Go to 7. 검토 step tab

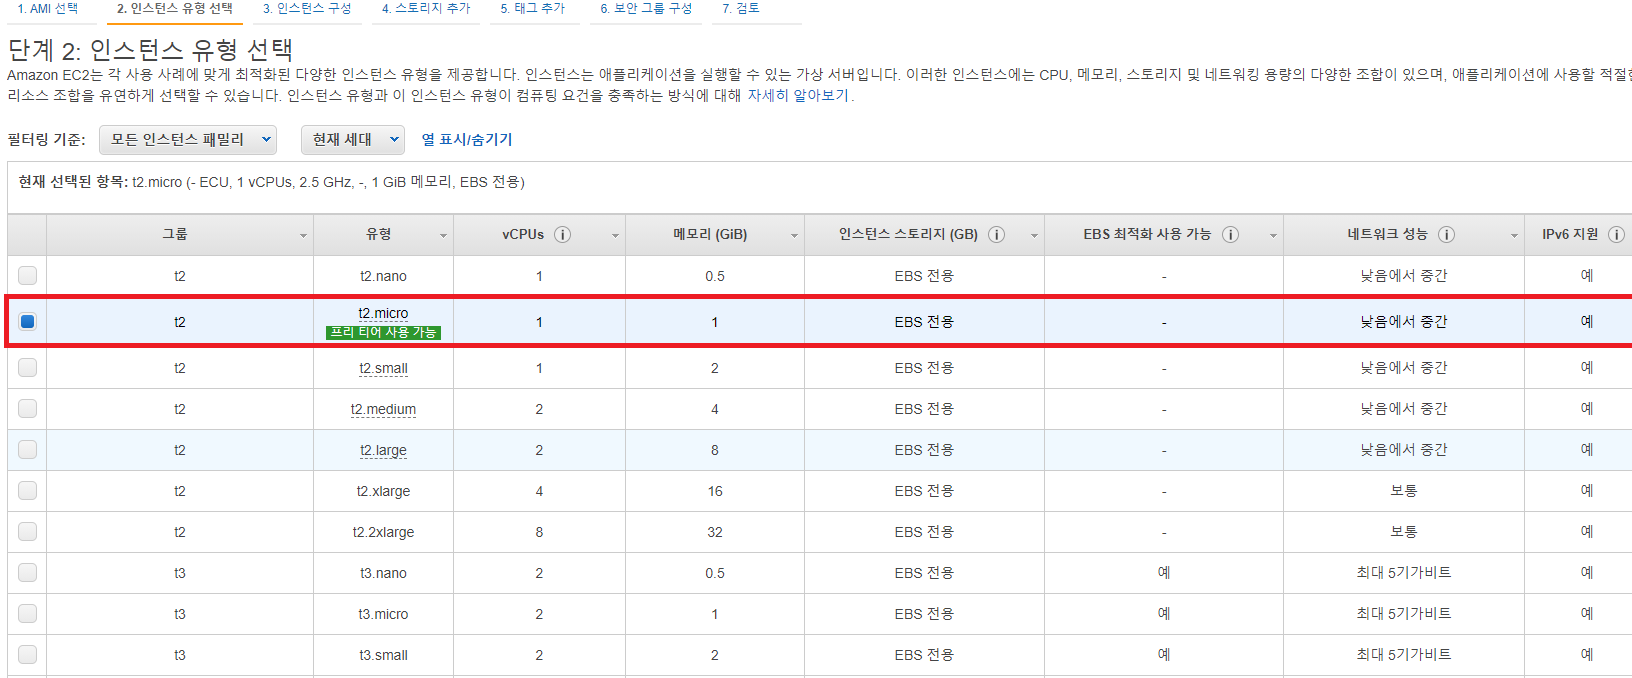[x=741, y=9]
